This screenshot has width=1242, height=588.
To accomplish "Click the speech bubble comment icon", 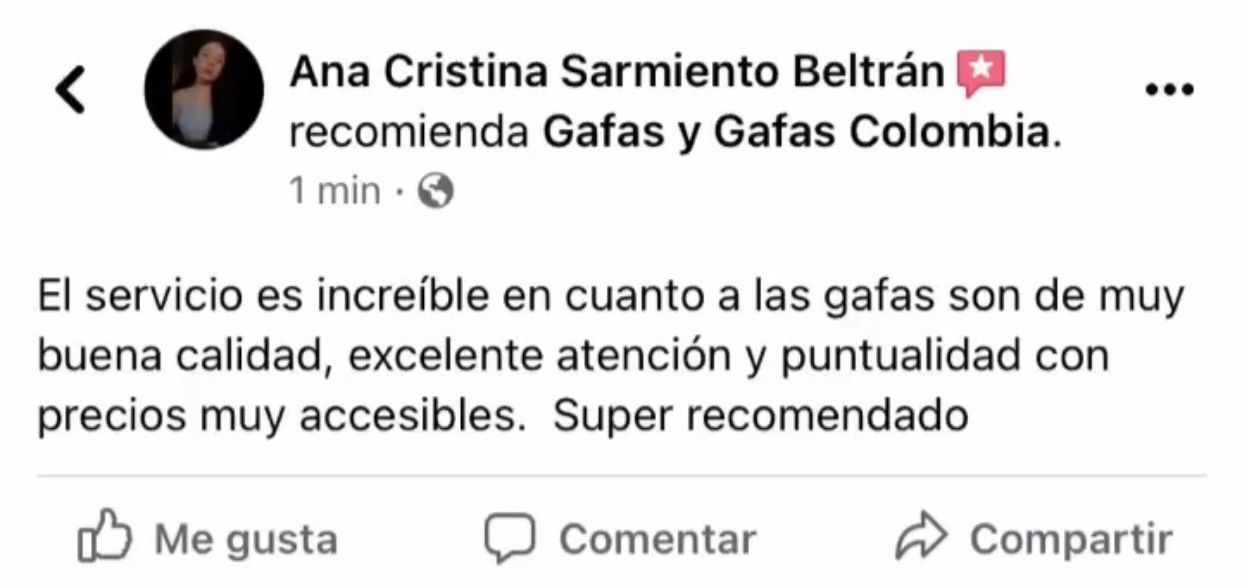I will pyautogui.click(x=510, y=540).
